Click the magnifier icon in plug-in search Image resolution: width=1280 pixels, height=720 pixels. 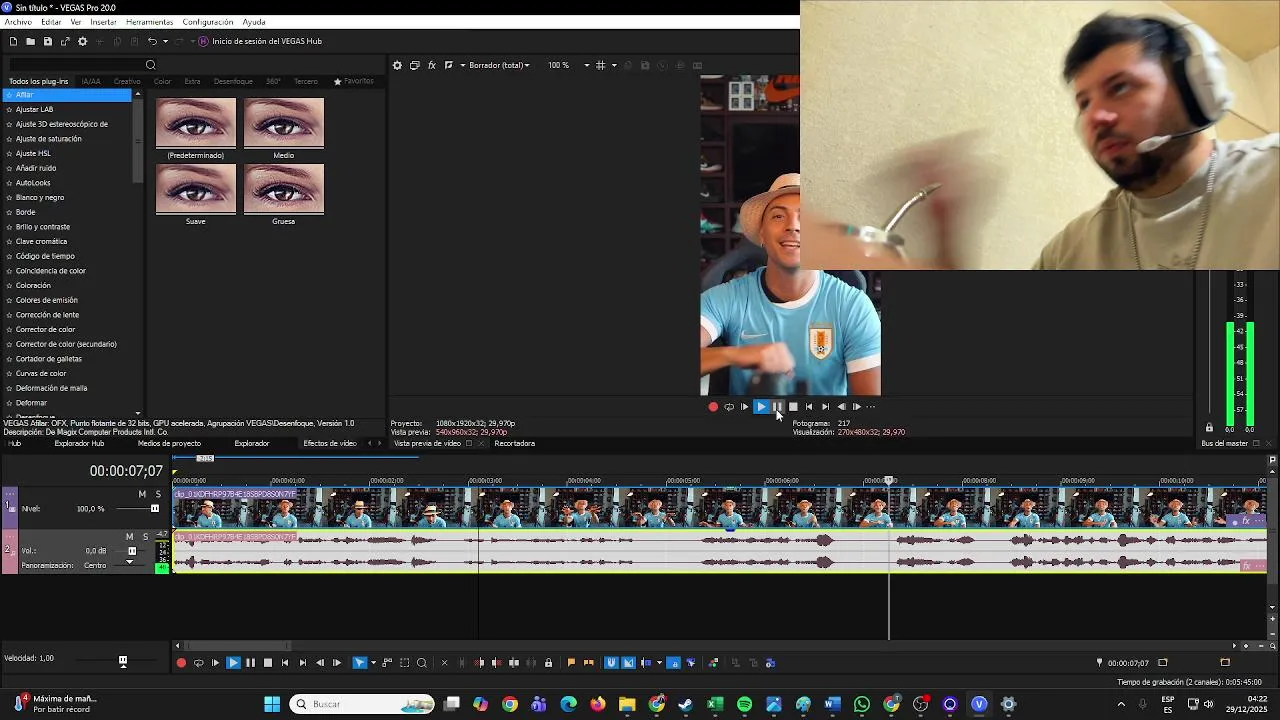click(150, 65)
